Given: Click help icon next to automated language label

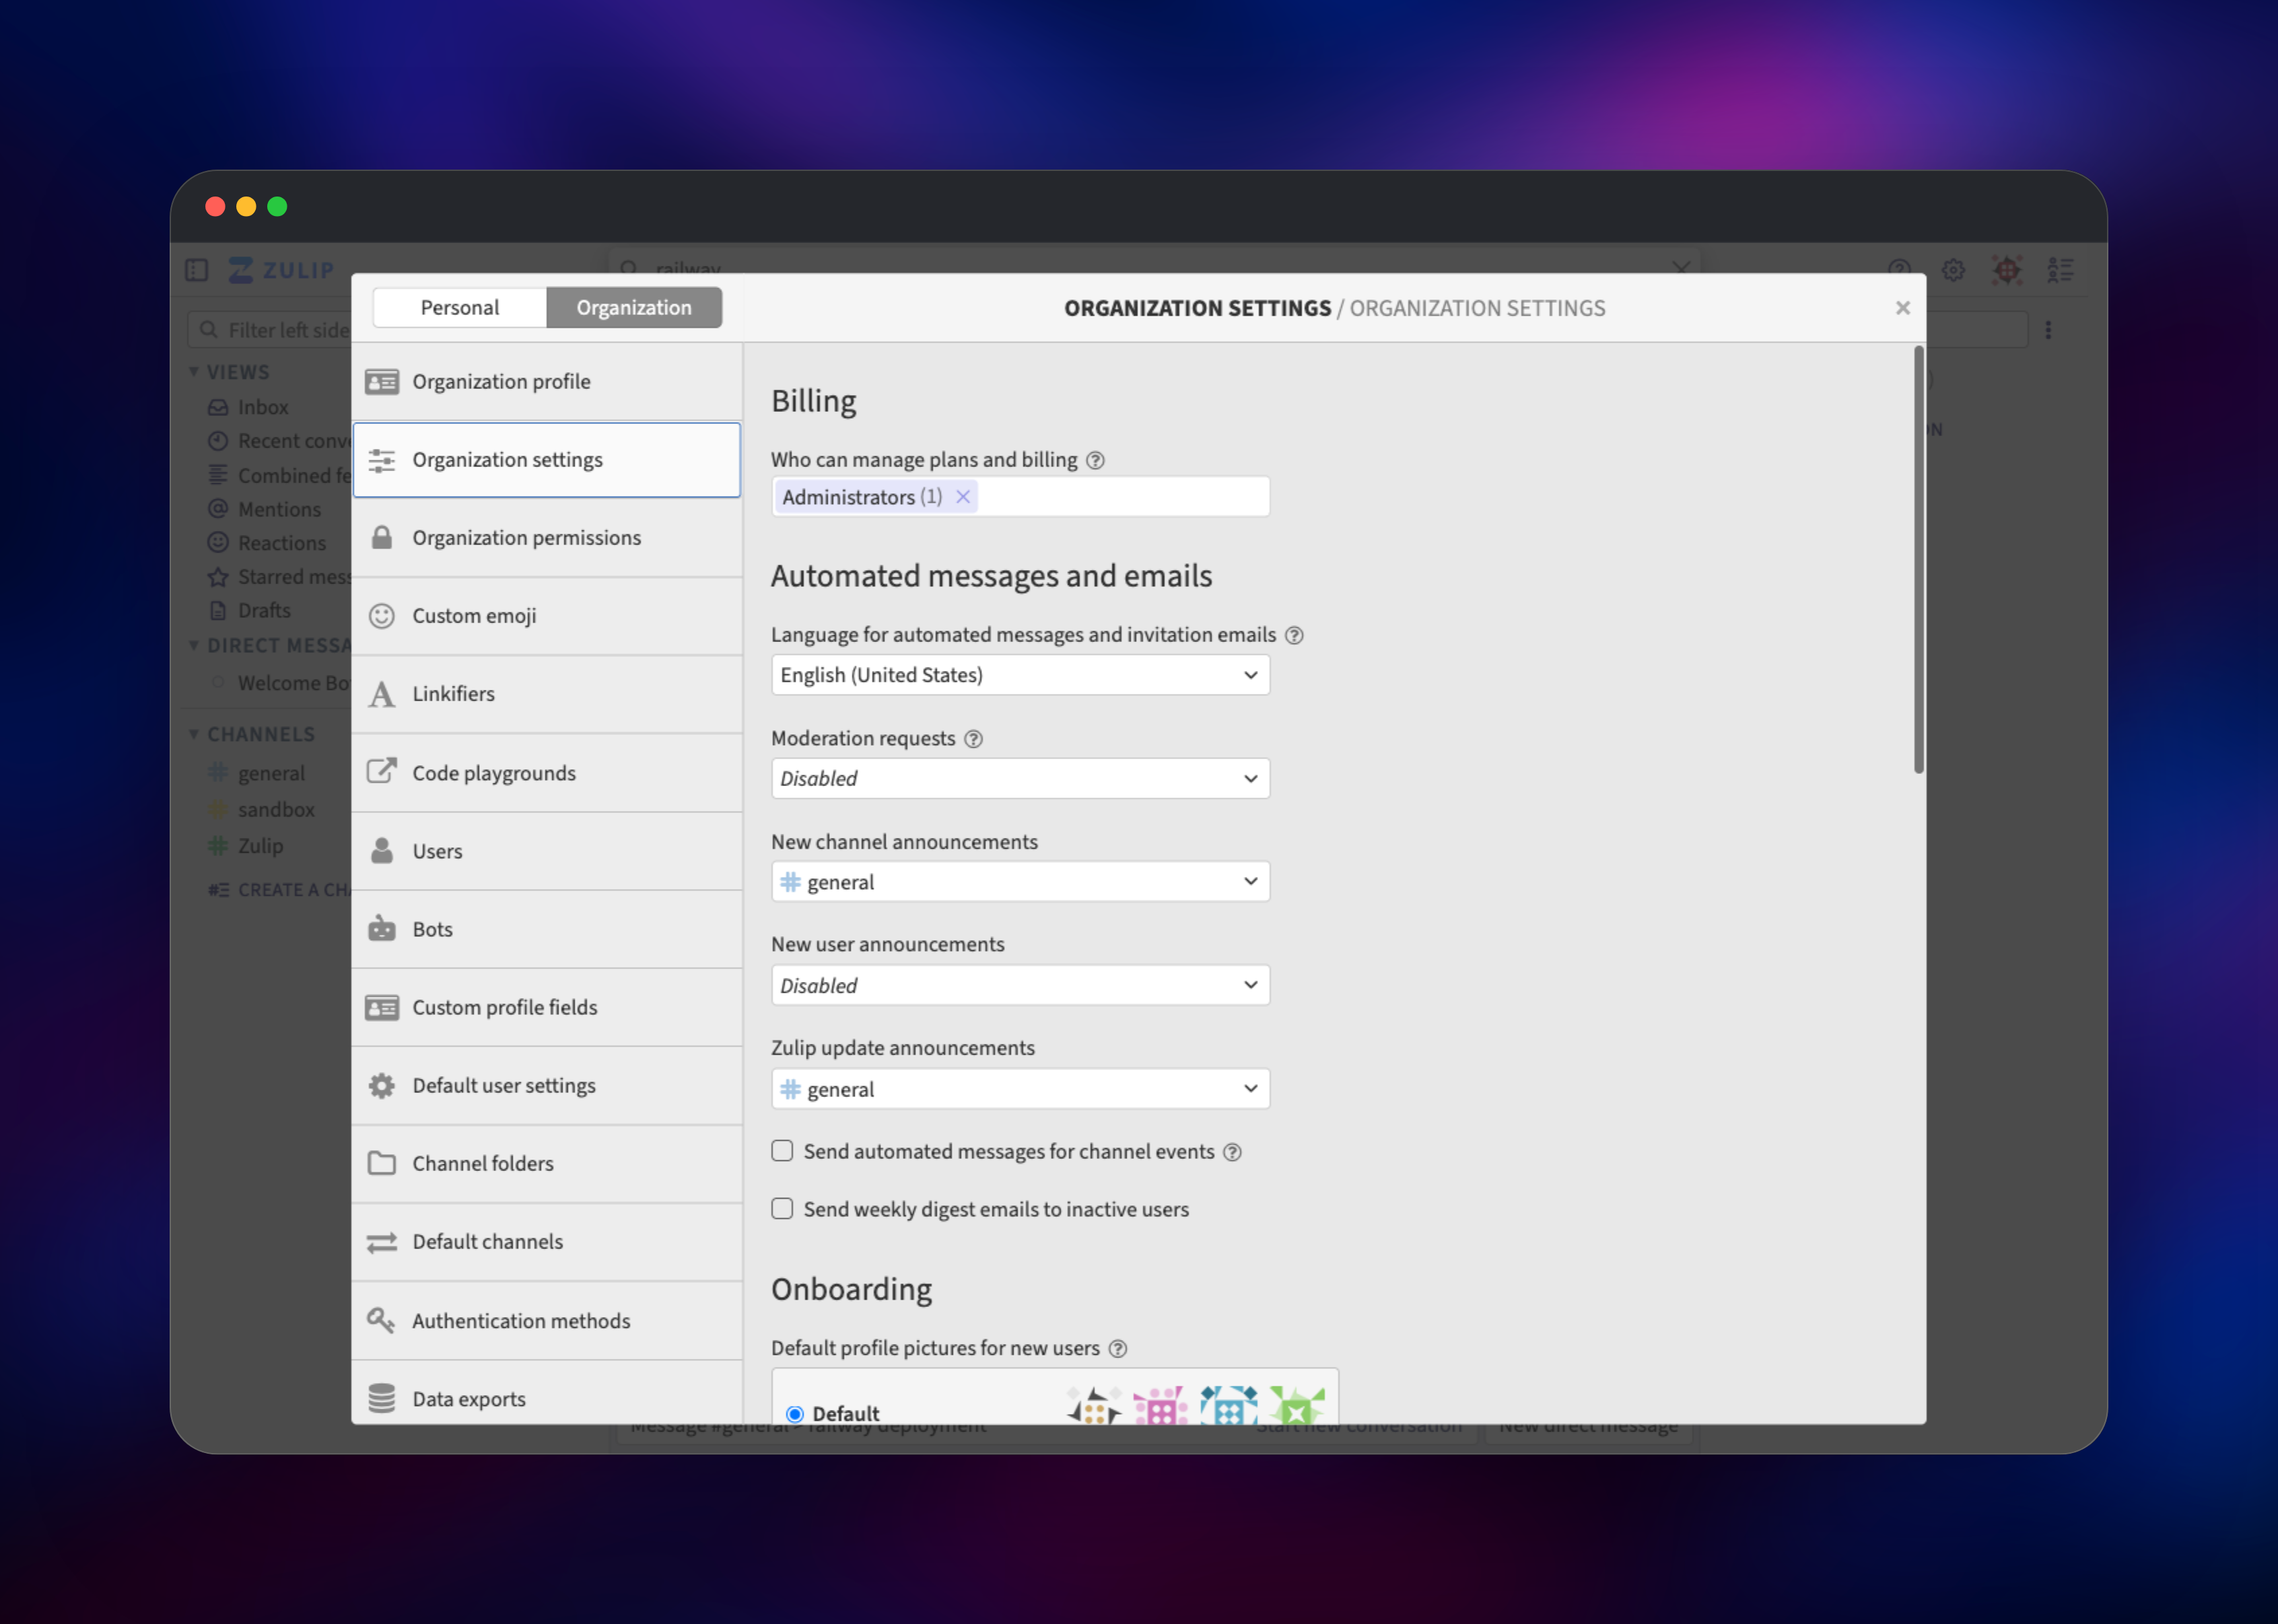Looking at the screenshot, I should coord(1294,635).
